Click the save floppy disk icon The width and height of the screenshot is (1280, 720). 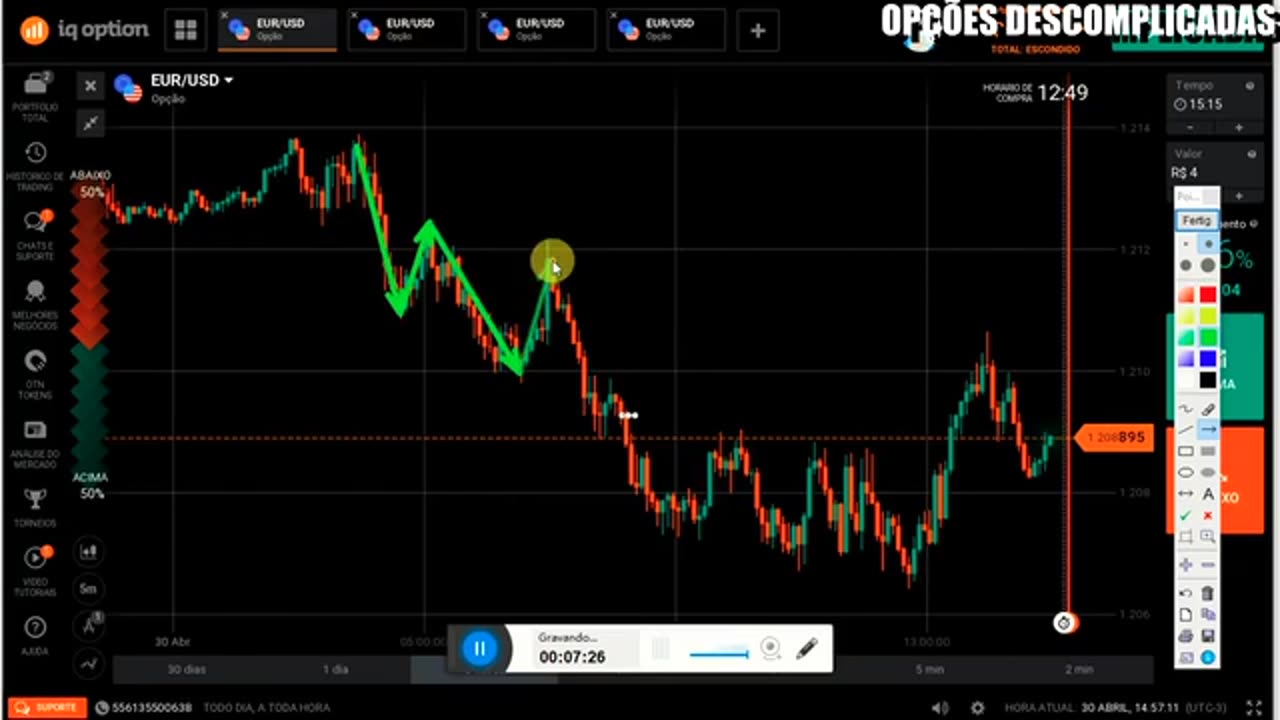pyautogui.click(x=1208, y=636)
